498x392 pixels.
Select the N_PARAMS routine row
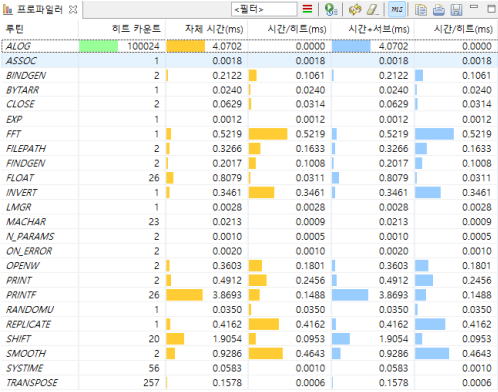(x=249, y=236)
